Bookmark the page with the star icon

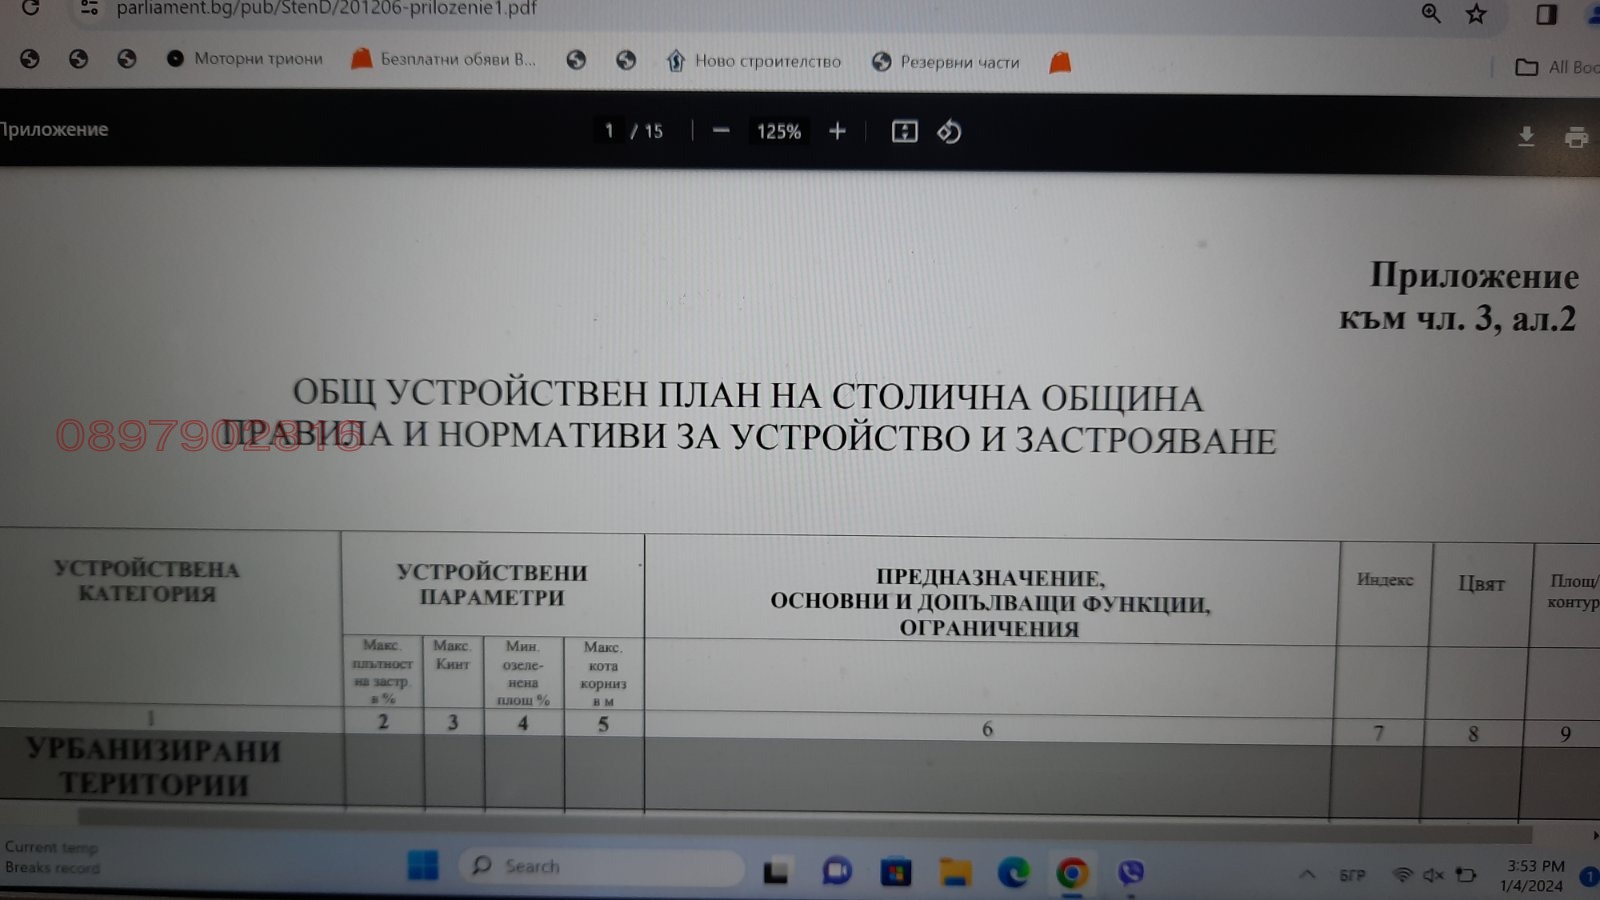(x=1472, y=14)
